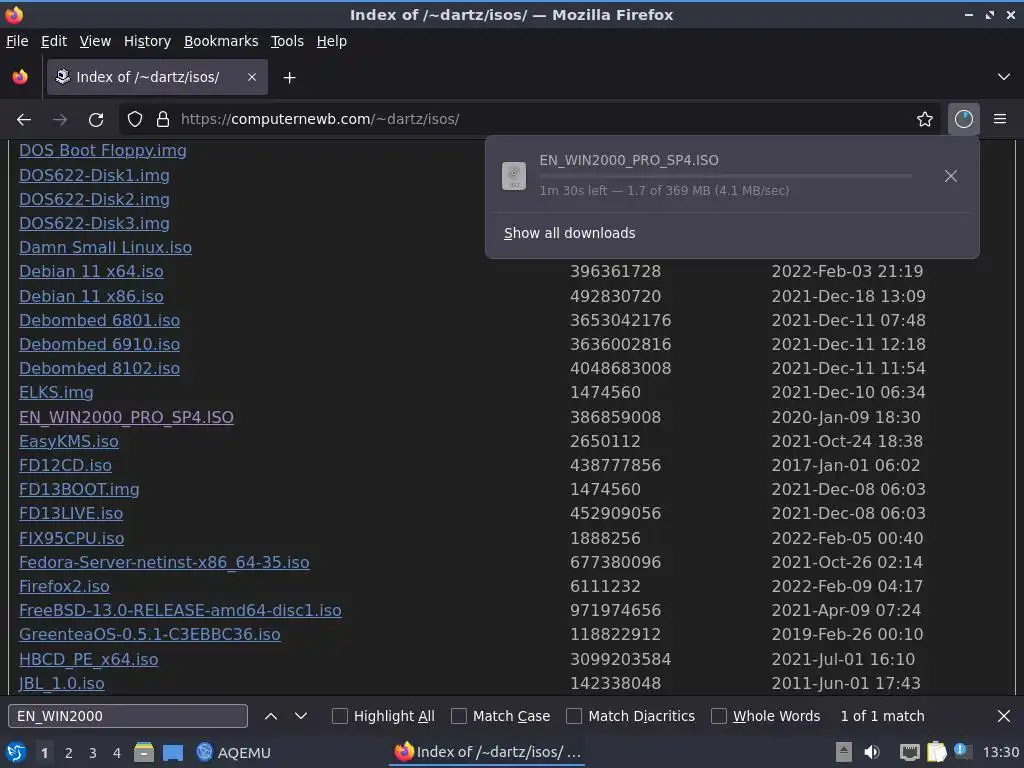Jump to previous find match
Image resolution: width=1024 pixels, height=768 pixels.
tap(271, 716)
